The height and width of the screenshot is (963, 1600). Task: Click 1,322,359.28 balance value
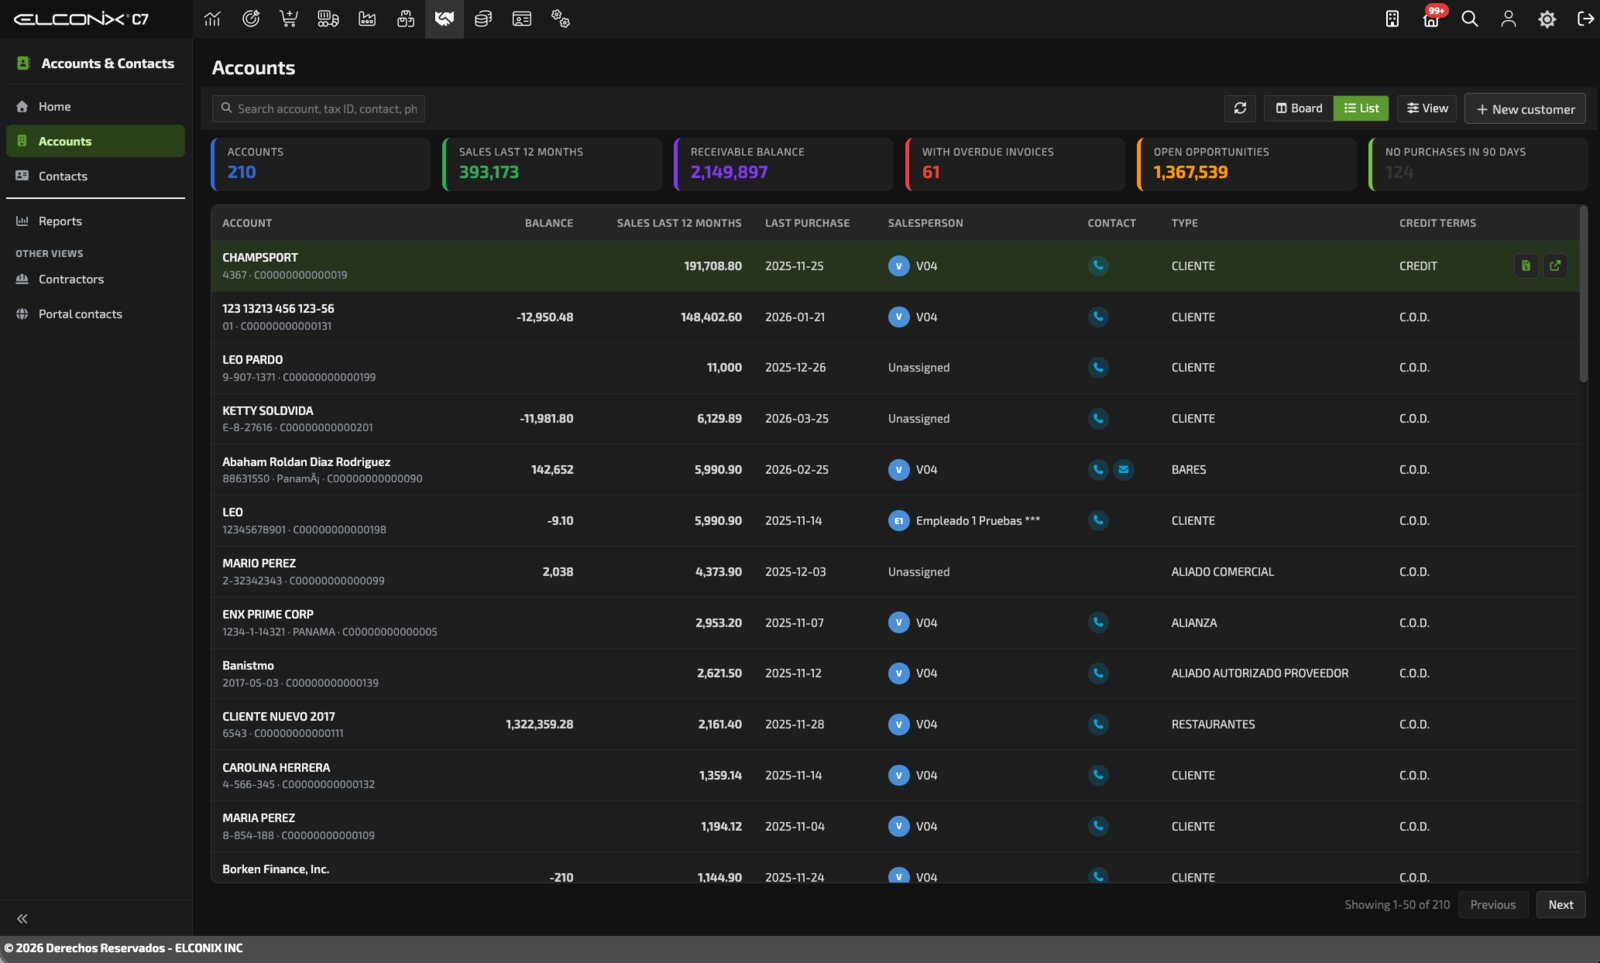click(x=539, y=724)
